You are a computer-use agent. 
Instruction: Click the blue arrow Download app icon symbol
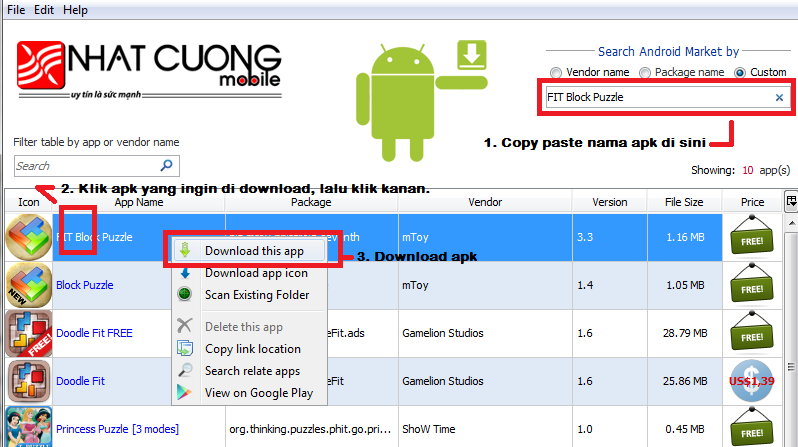[x=185, y=273]
